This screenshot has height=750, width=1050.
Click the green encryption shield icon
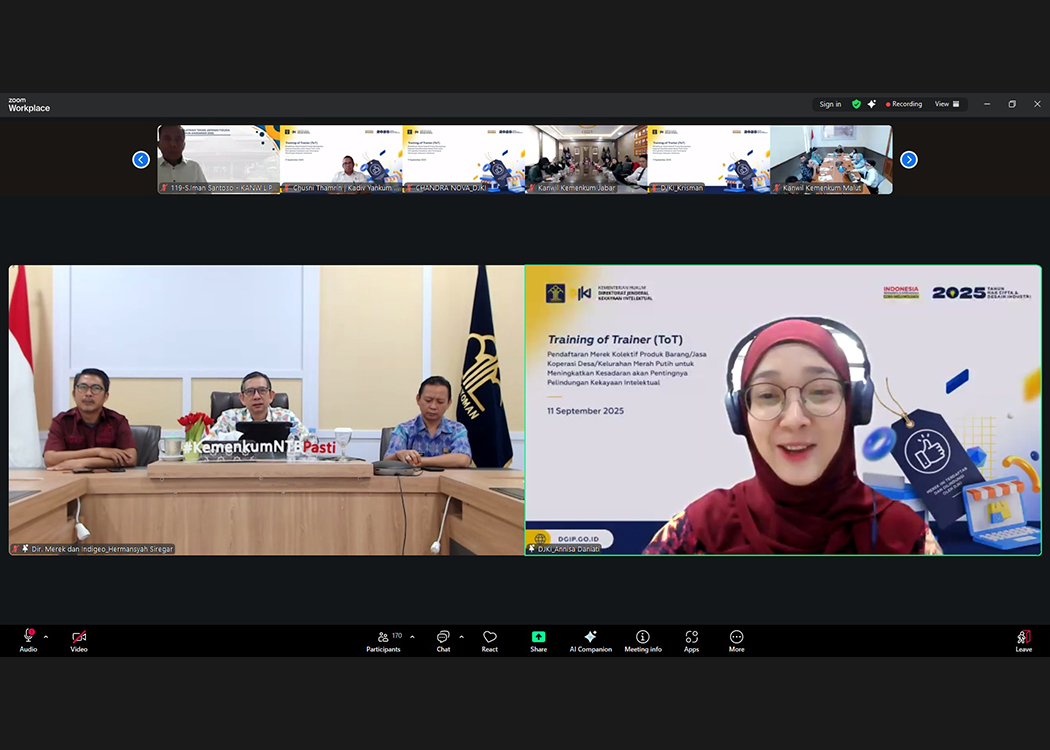pyautogui.click(x=856, y=104)
